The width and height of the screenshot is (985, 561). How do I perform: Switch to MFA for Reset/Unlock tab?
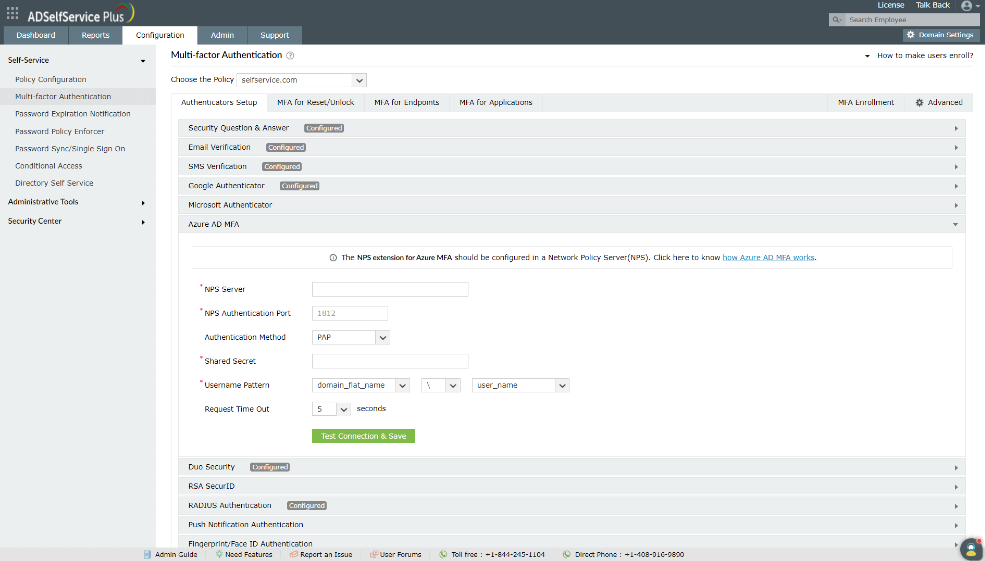(x=316, y=102)
